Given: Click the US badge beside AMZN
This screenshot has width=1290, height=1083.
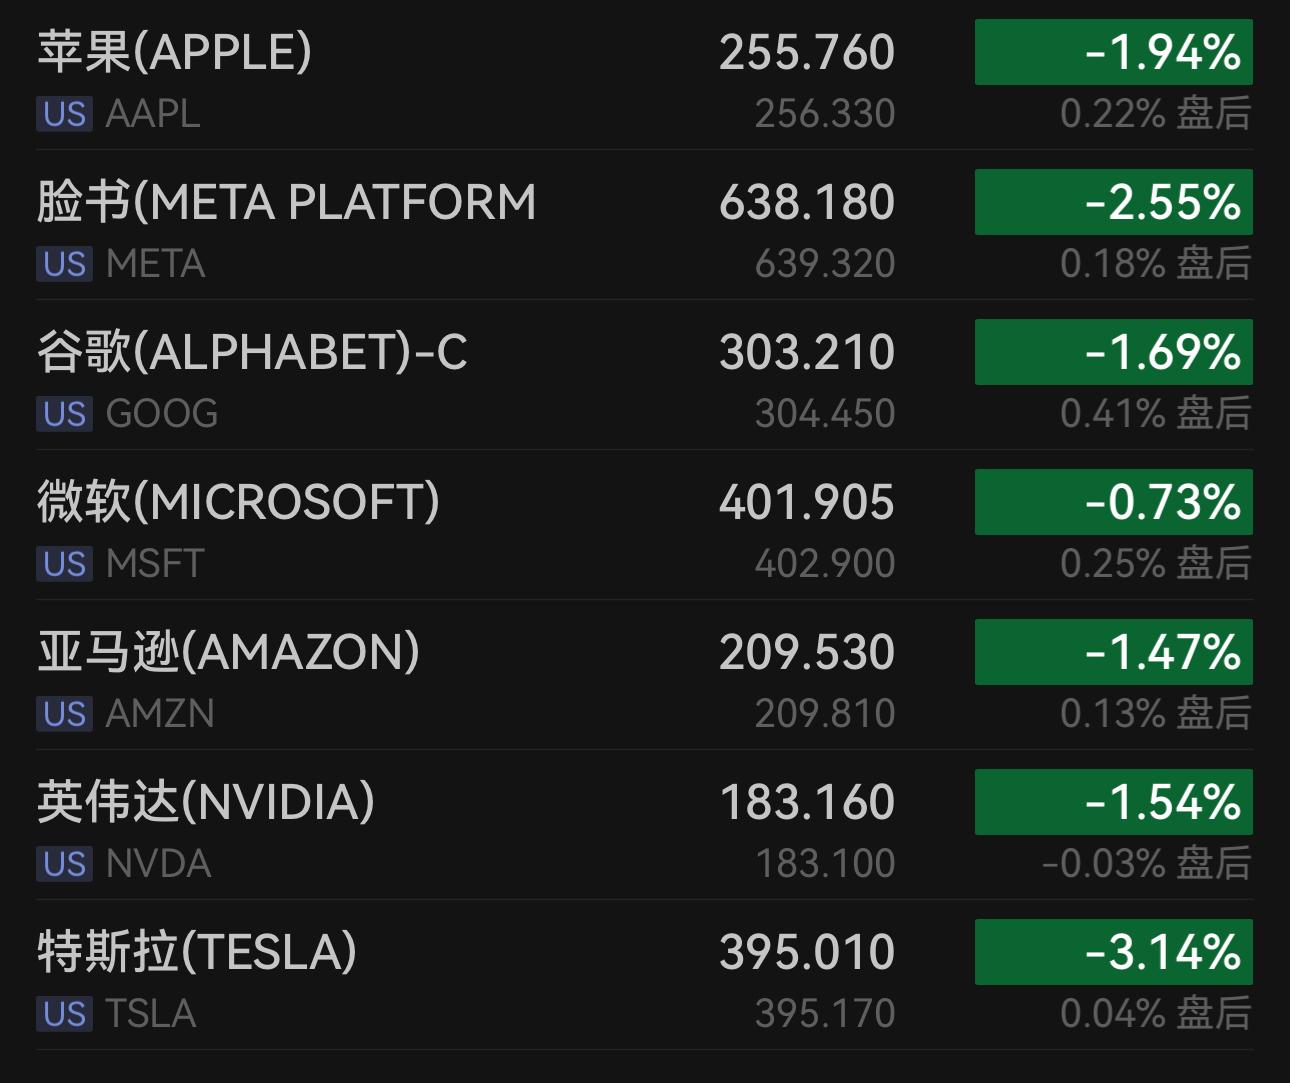Looking at the screenshot, I should [65, 714].
